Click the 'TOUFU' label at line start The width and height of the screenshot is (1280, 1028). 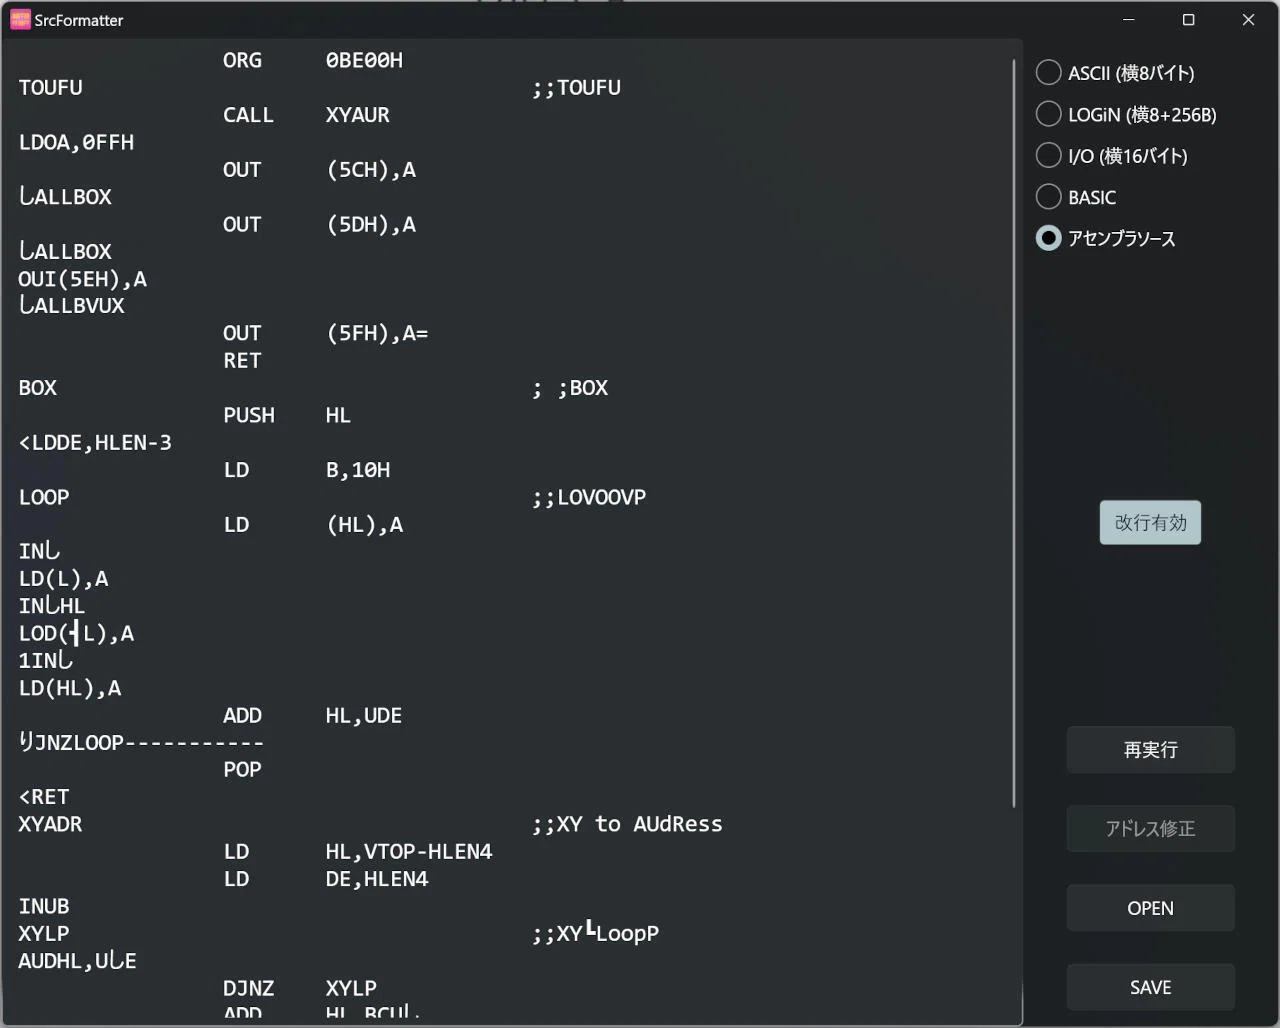pyautogui.click(x=50, y=87)
